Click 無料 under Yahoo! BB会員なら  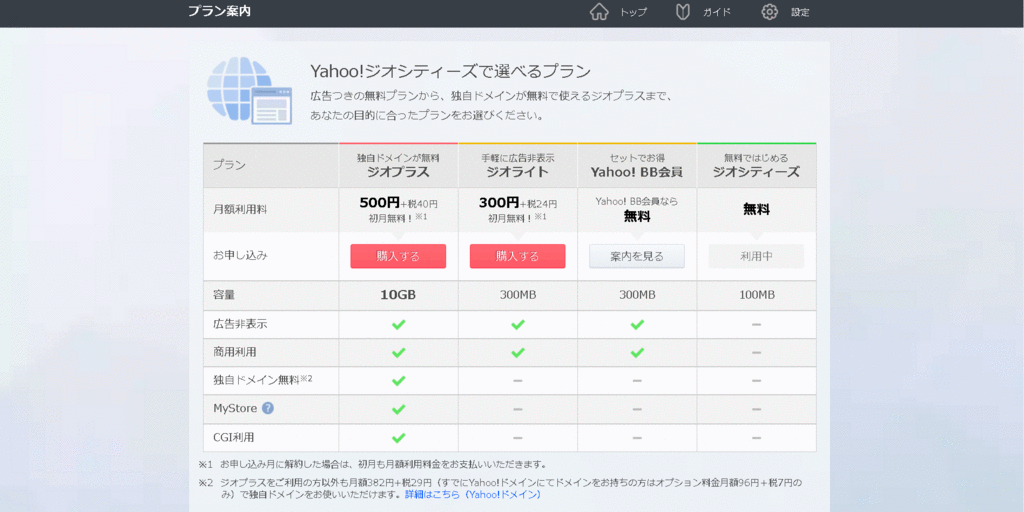point(637,216)
